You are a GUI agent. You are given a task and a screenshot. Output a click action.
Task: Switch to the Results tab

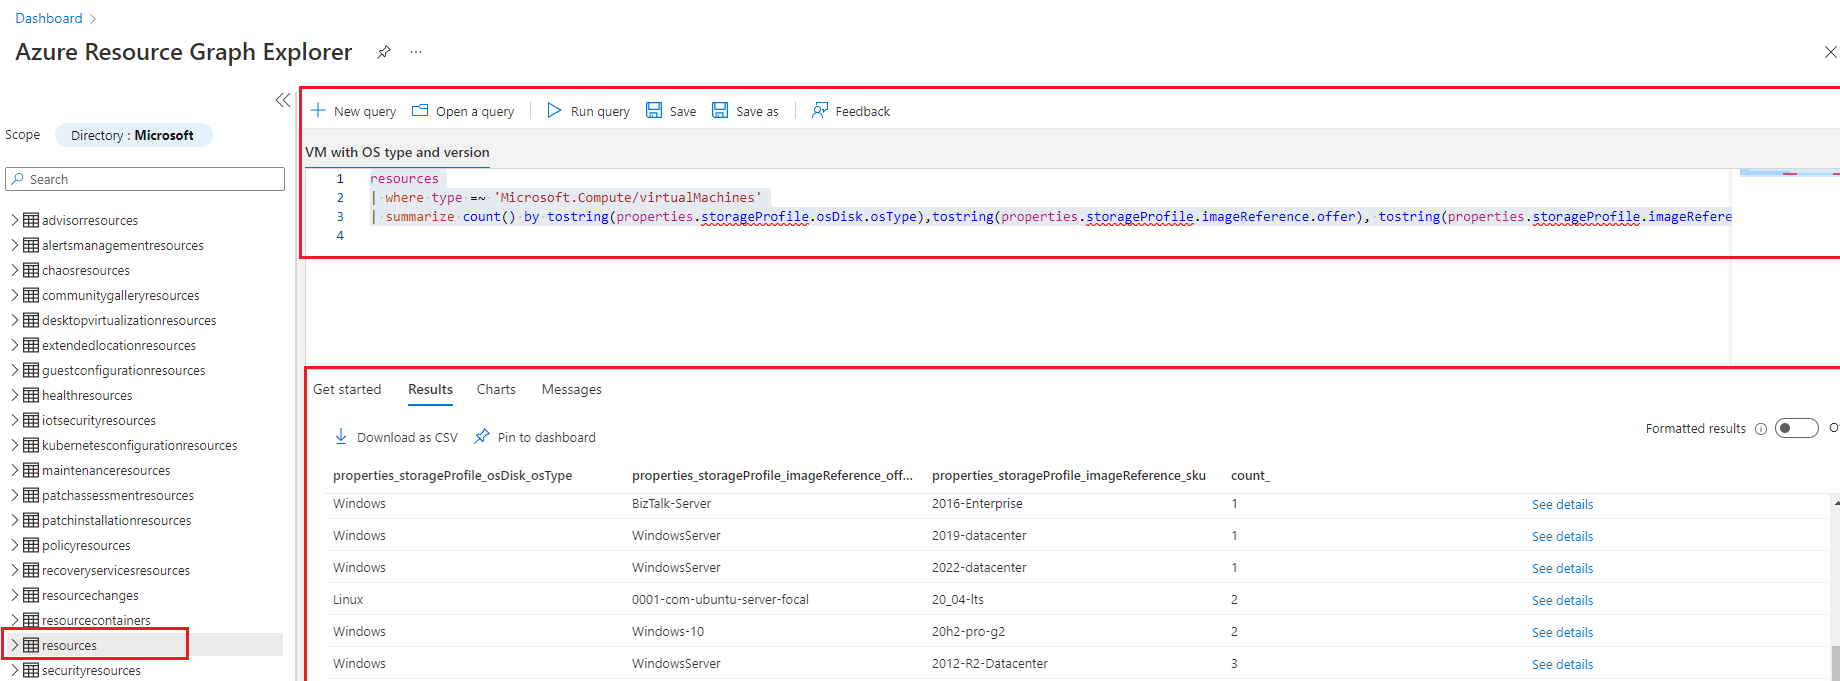pyautogui.click(x=430, y=389)
